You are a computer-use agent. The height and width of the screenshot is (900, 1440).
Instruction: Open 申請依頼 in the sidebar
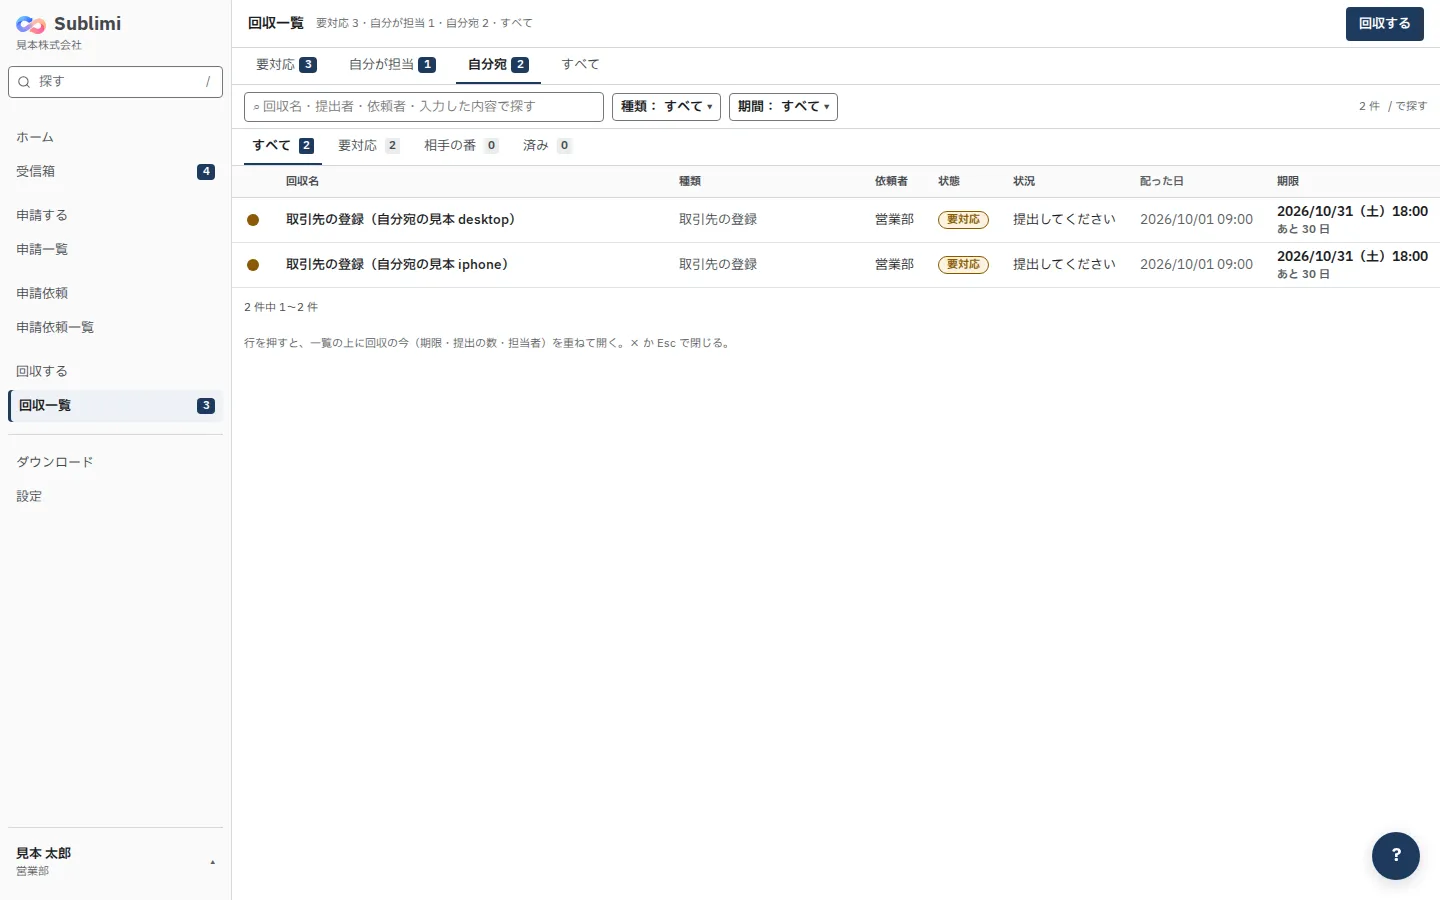115,294
